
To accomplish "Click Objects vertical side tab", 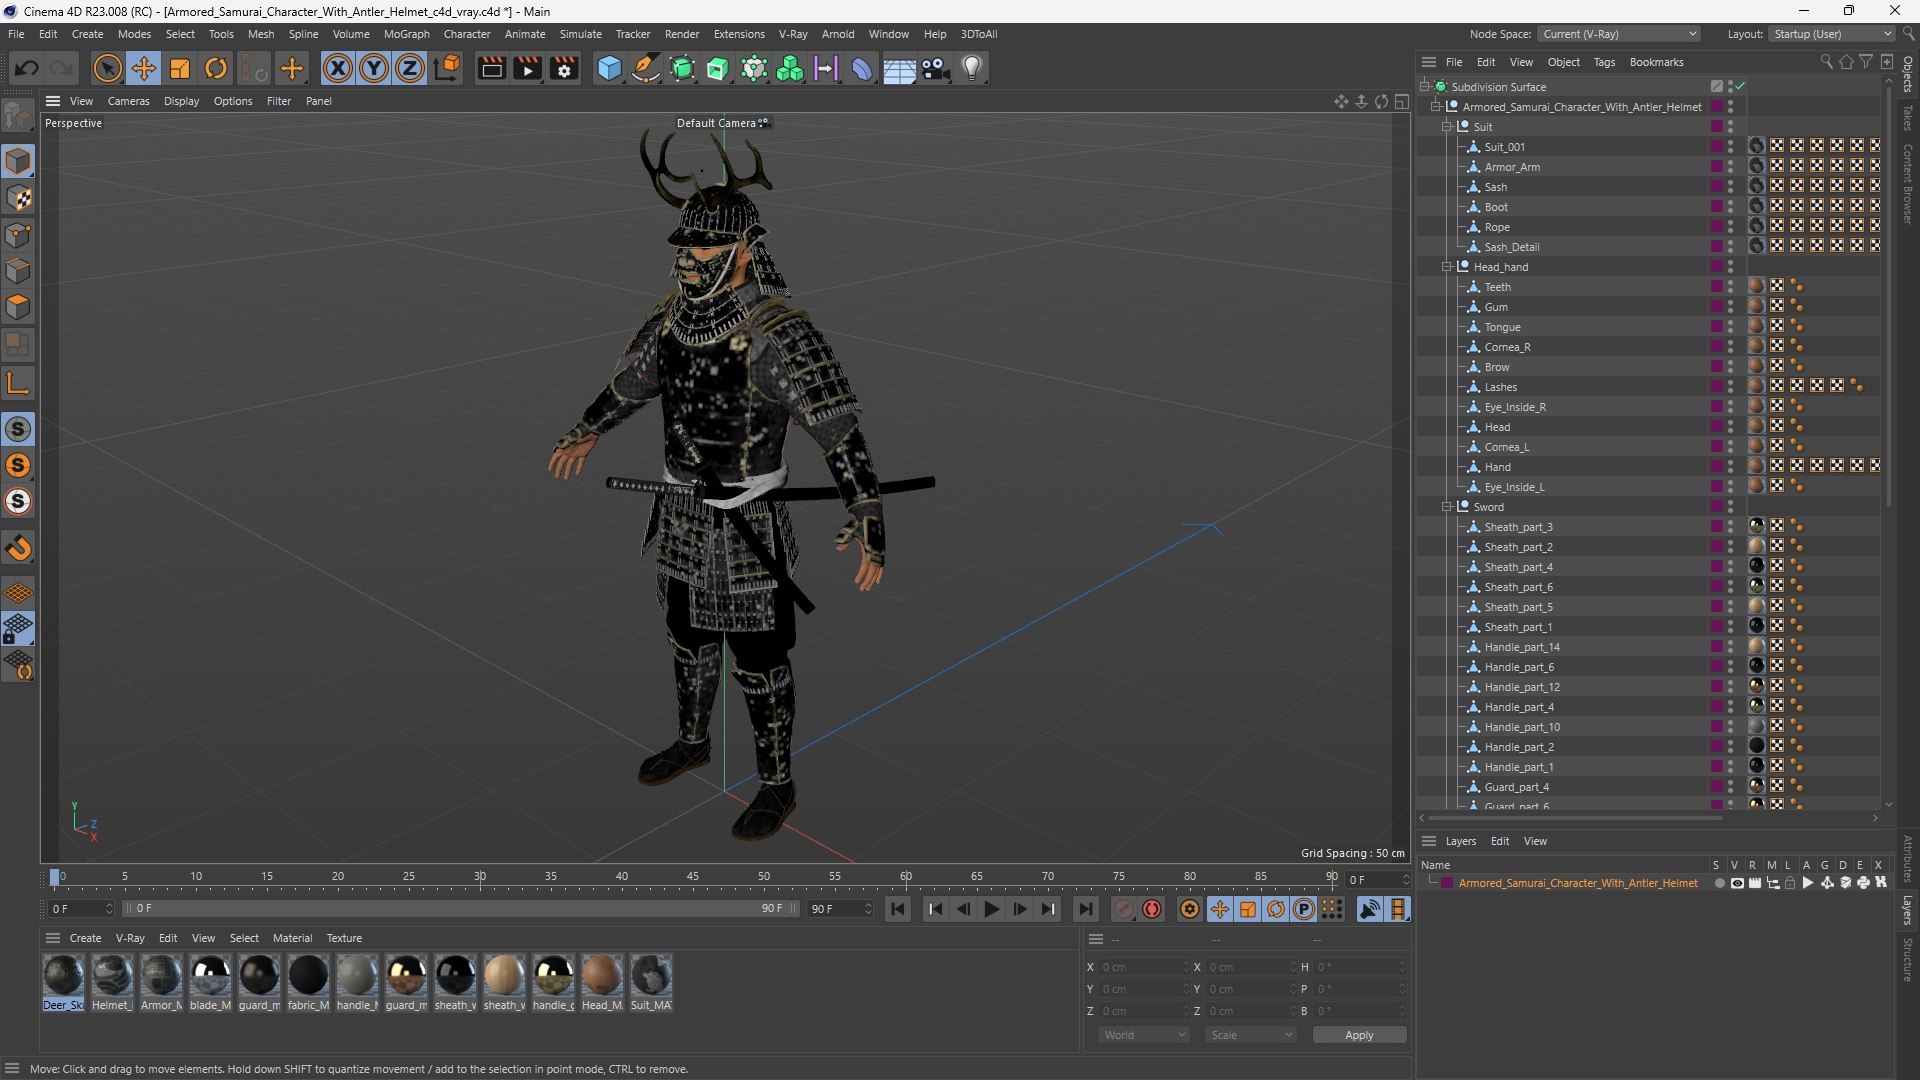I will click(1908, 74).
